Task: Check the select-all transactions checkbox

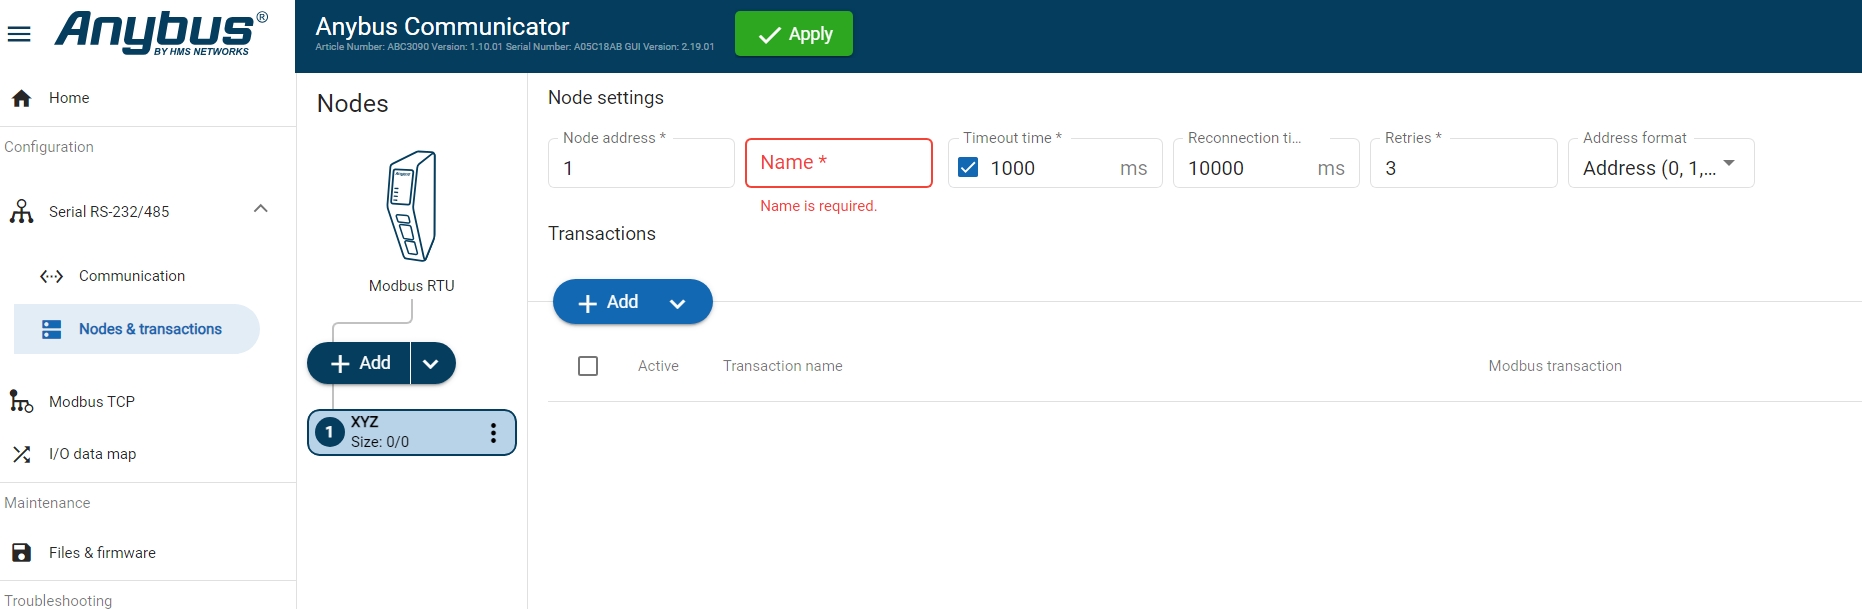Action: coord(588,366)
